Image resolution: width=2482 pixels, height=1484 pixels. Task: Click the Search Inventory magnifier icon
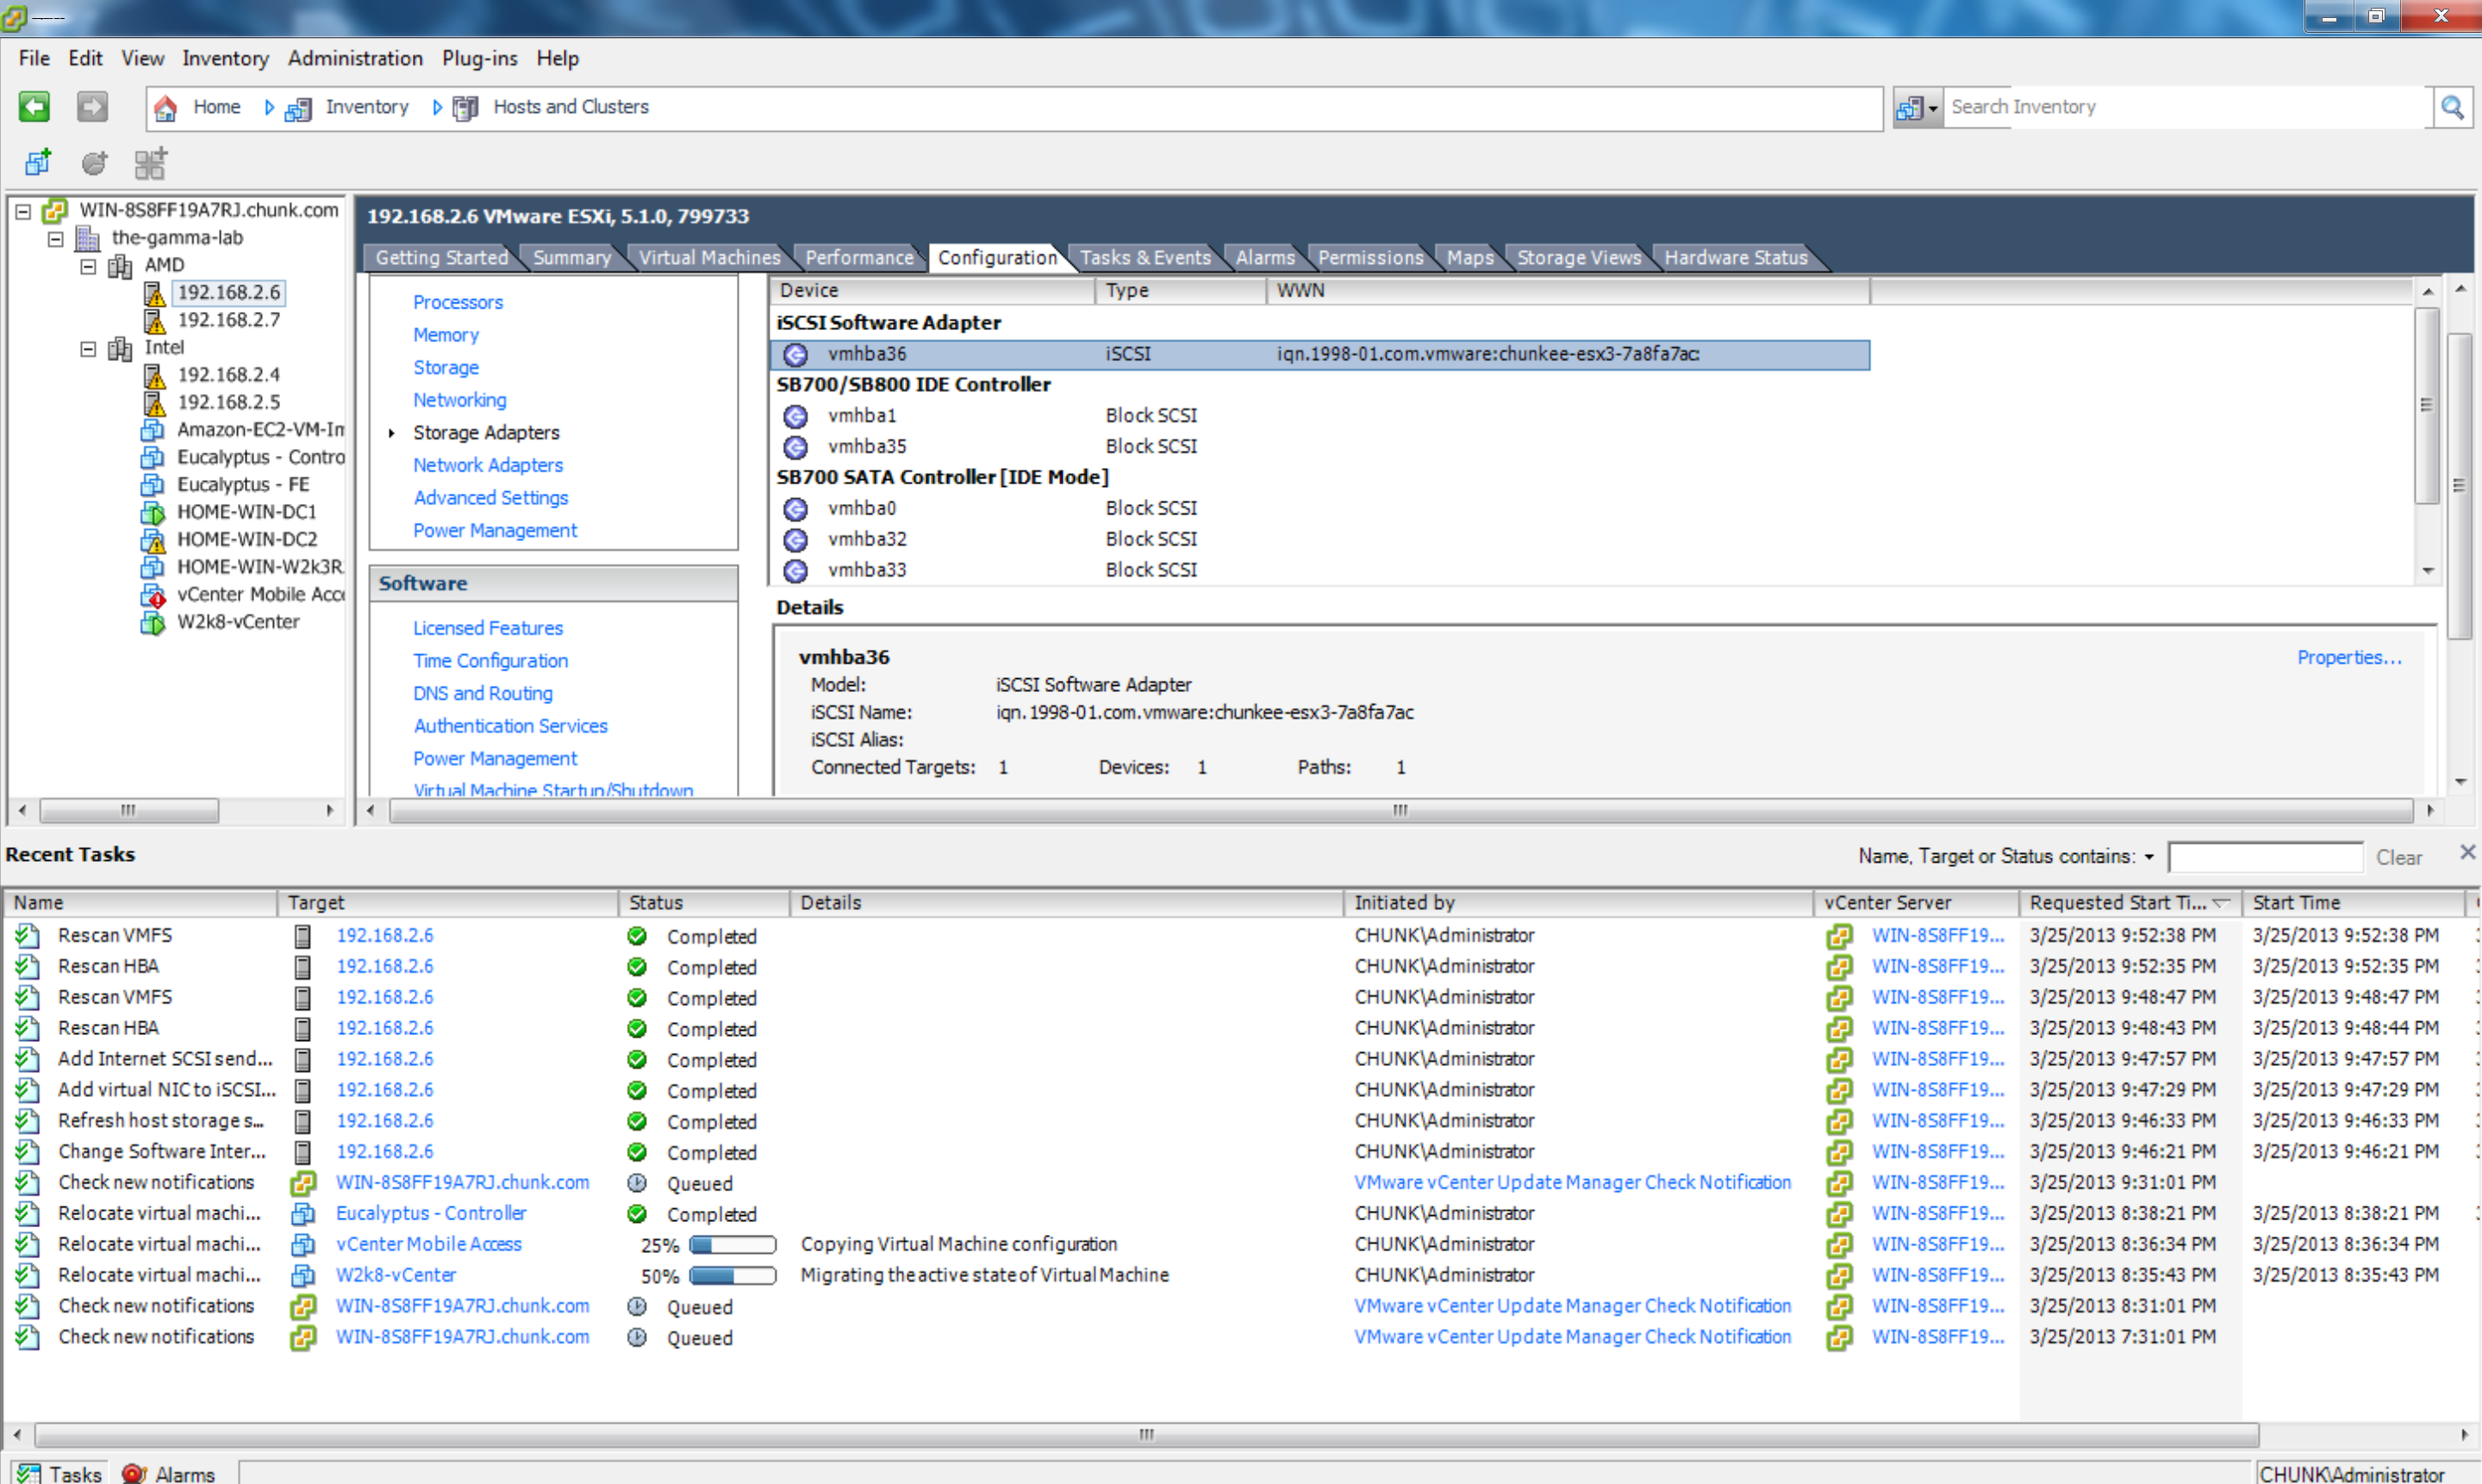pyautogui.click(x=2452, y=107)
